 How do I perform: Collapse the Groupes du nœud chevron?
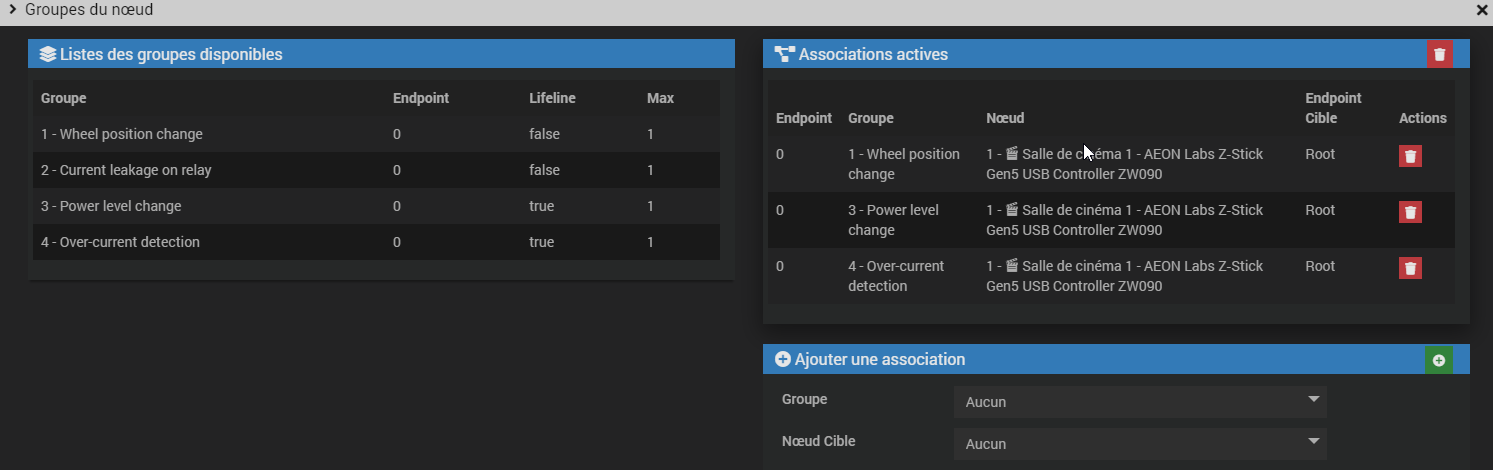click(12, 10)
